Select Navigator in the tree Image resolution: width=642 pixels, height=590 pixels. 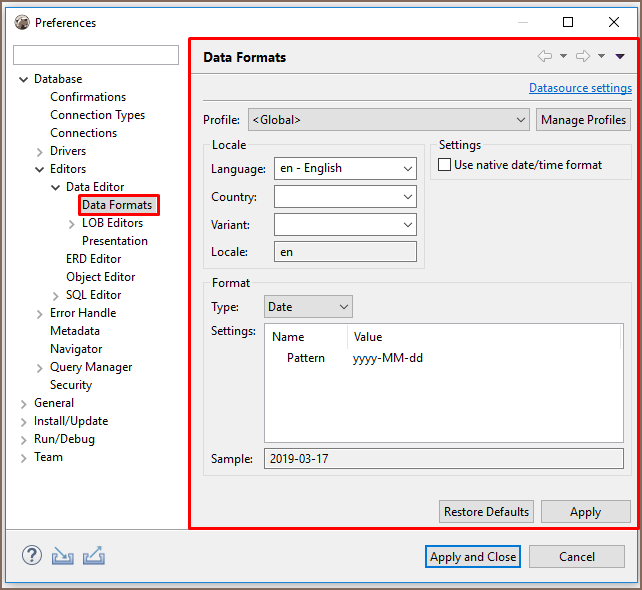click(76, 349)
